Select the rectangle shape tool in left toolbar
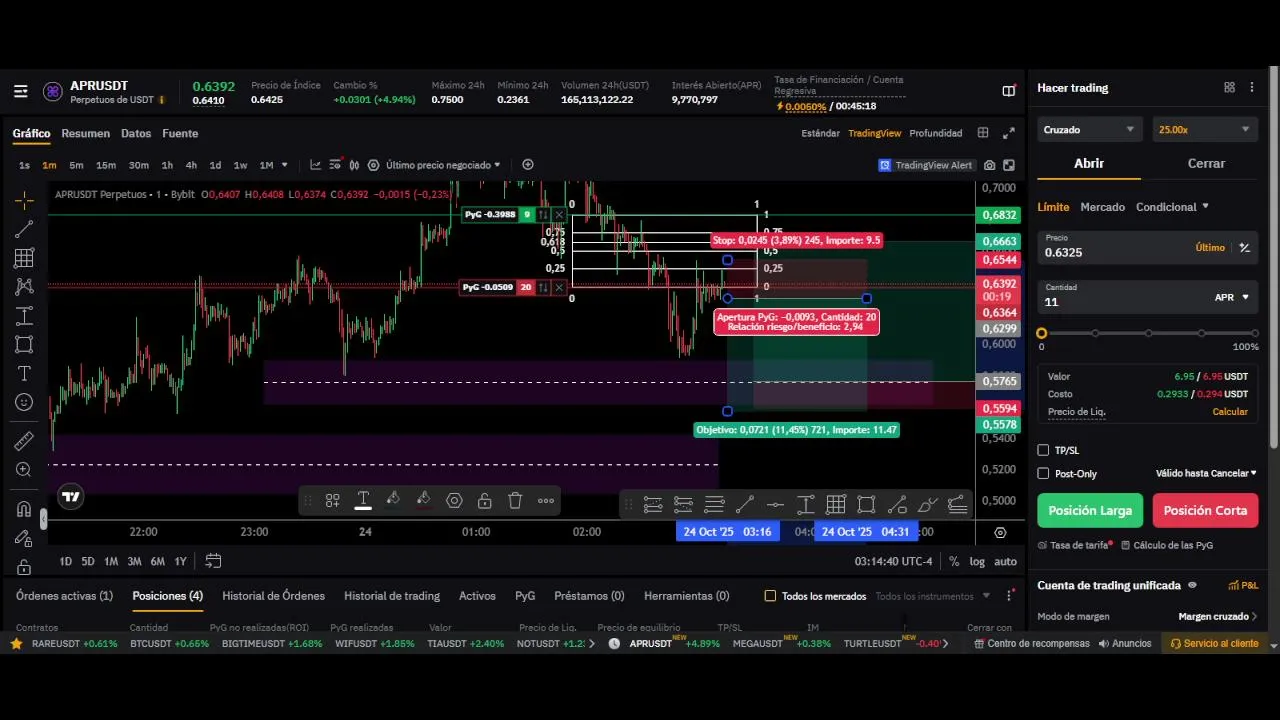The image size is (1280, 720). (x=24, y=345)
